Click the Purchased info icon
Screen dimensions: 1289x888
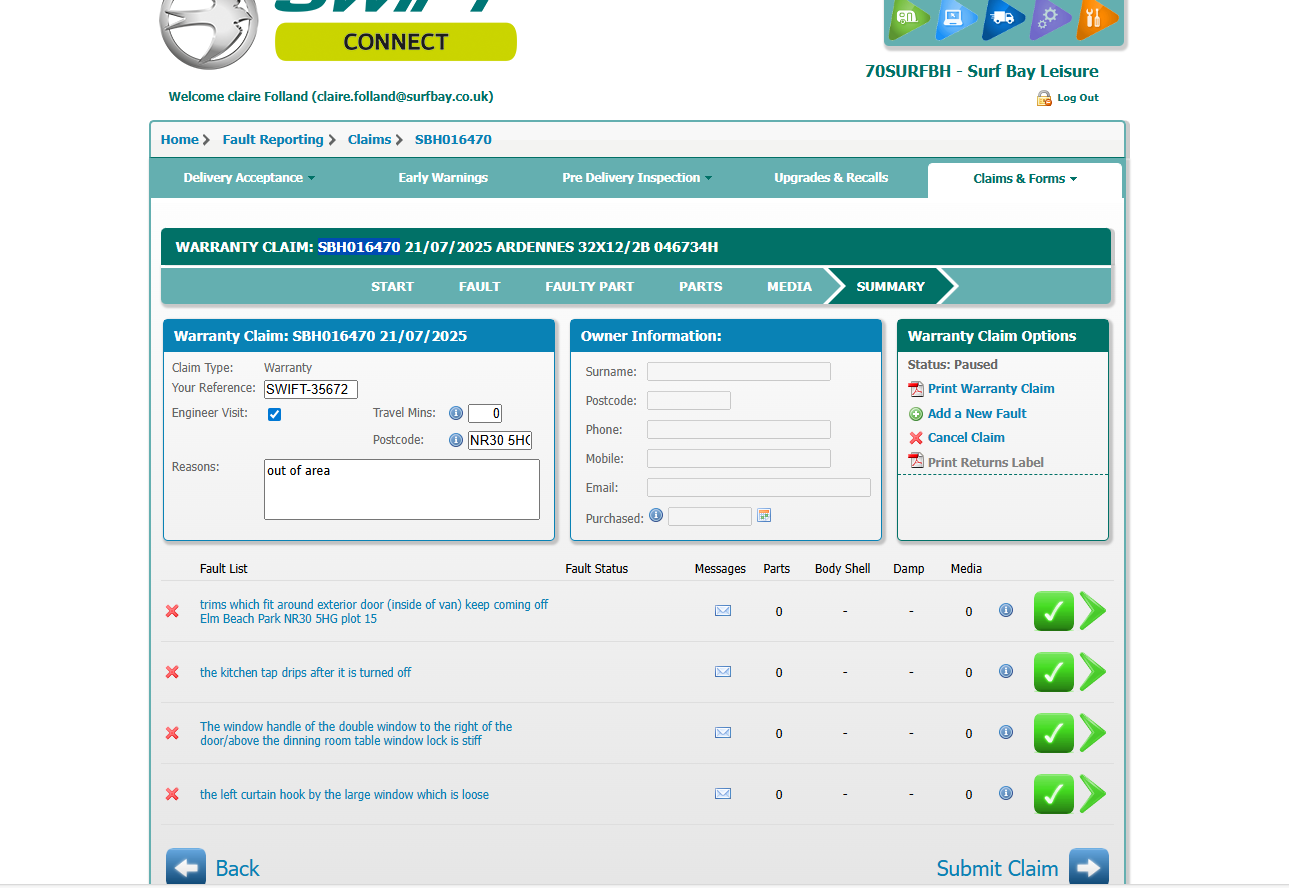click(656, 516)
